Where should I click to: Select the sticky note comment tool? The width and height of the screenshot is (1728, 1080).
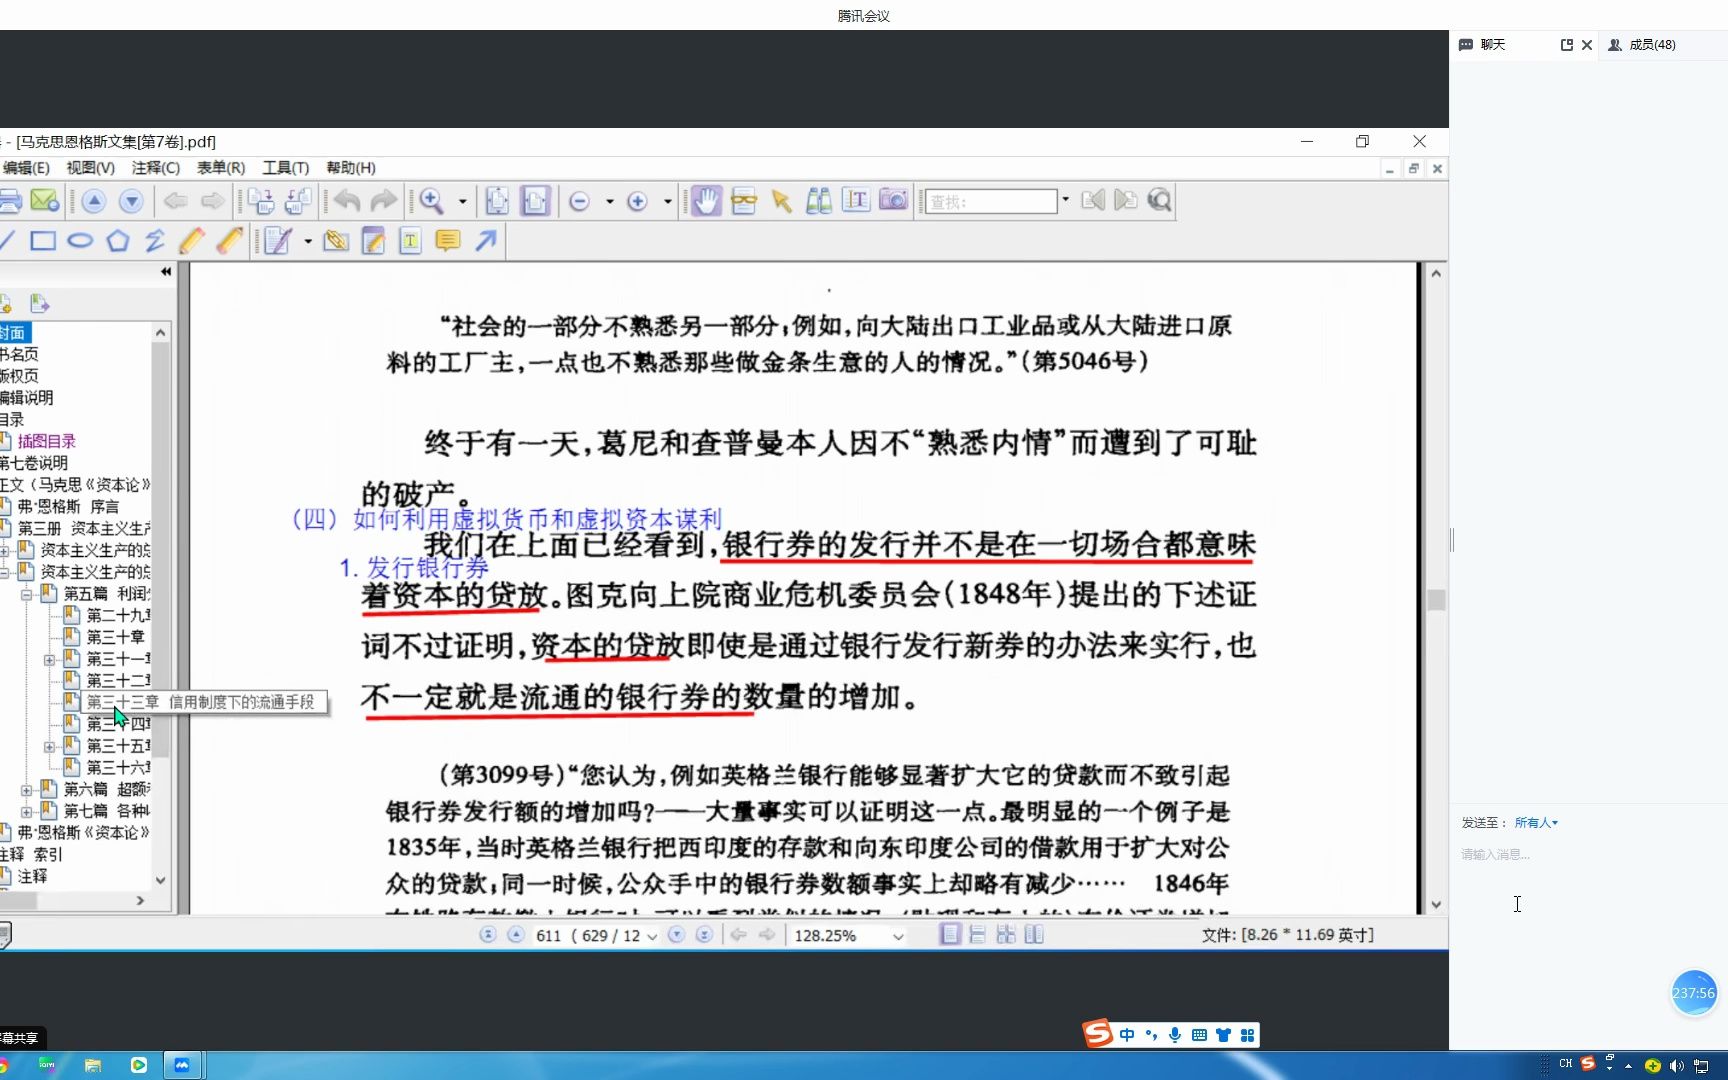[448, 241]
